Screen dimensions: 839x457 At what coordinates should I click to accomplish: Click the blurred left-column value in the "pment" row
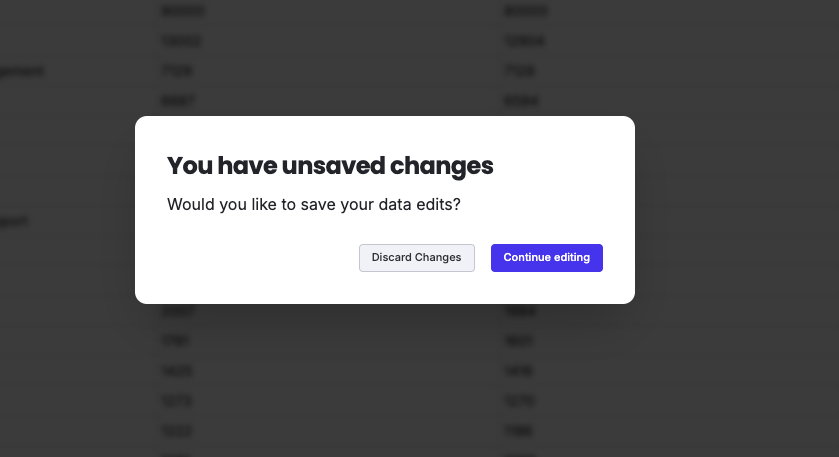(176, 71)
